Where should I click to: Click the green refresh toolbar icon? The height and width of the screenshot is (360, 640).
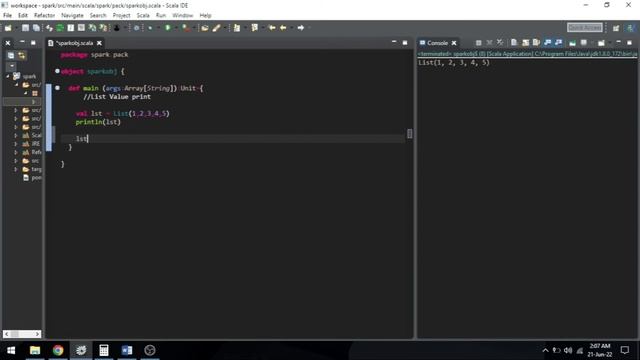click(x=60, y=28)
